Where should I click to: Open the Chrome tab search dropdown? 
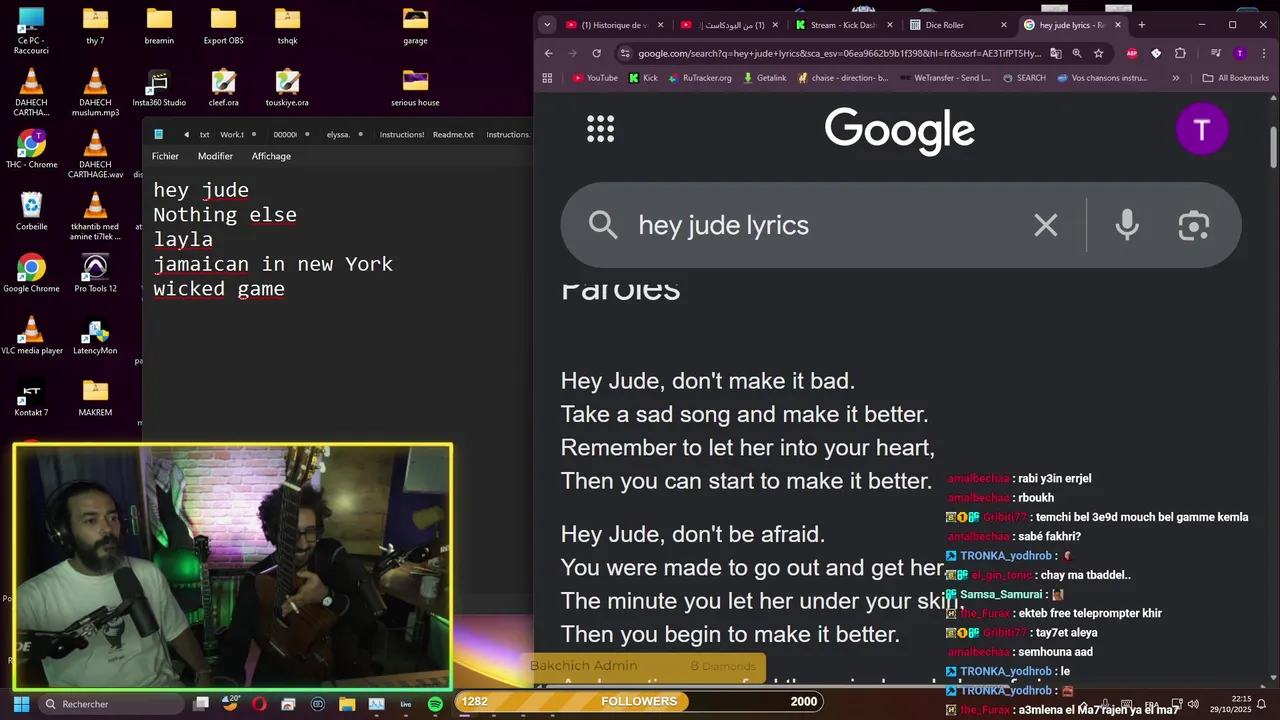pyautogui.click(x=546, y=25)
